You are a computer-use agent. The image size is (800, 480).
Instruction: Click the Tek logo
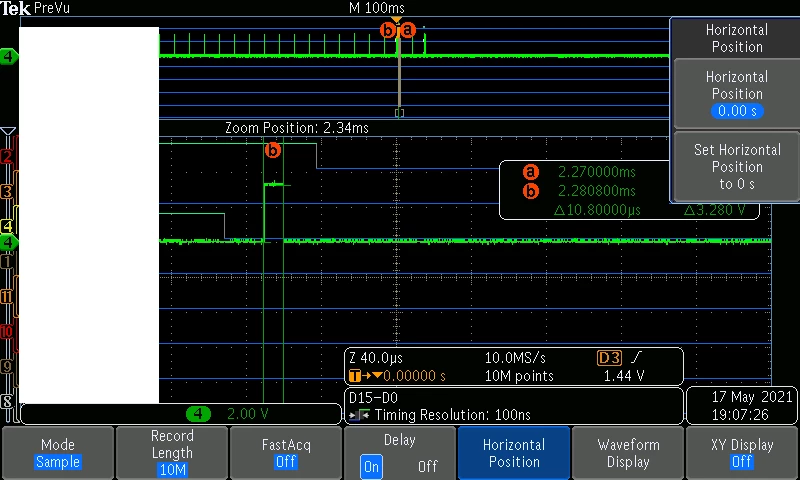pyautogui.click(x=15, y=8)
